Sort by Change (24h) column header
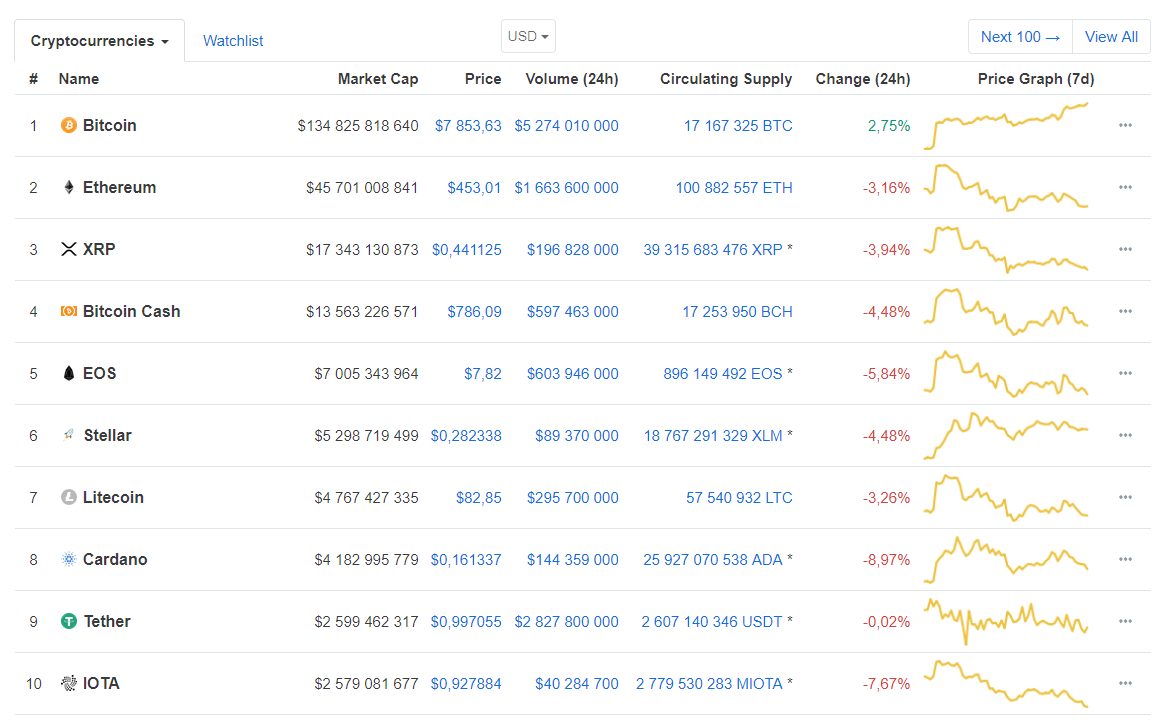 click(x=863, y=79)
